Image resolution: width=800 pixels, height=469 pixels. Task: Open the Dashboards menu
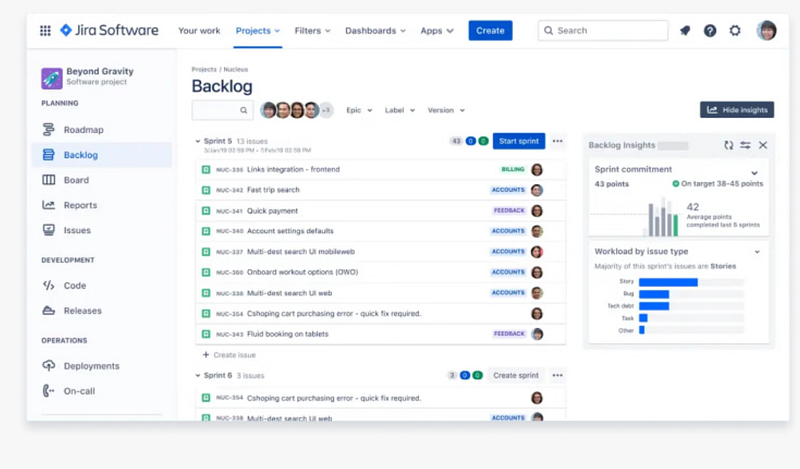(375, 31)
